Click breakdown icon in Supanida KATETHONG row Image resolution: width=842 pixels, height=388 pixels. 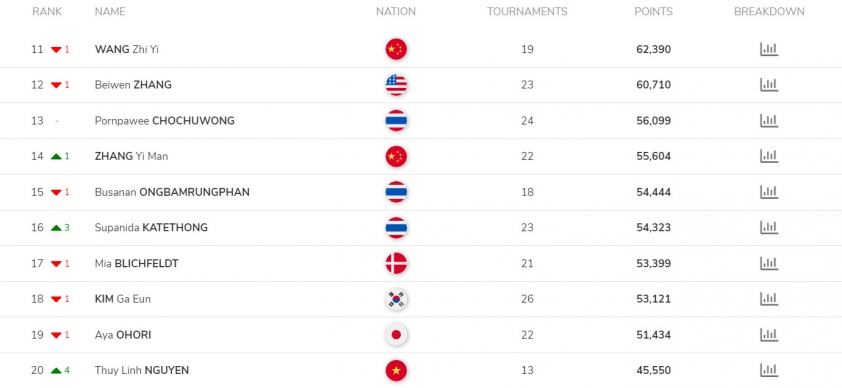click(769, 228)
